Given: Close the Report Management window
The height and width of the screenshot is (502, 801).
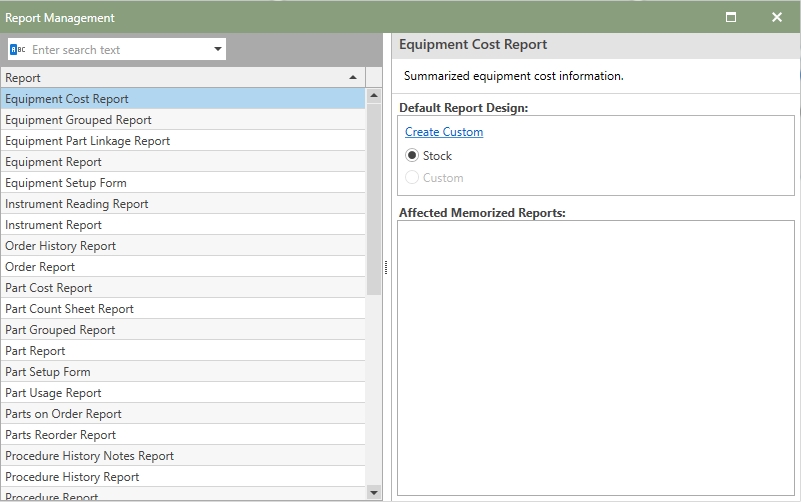Looking at the screenshot, I should coord(777,17).
